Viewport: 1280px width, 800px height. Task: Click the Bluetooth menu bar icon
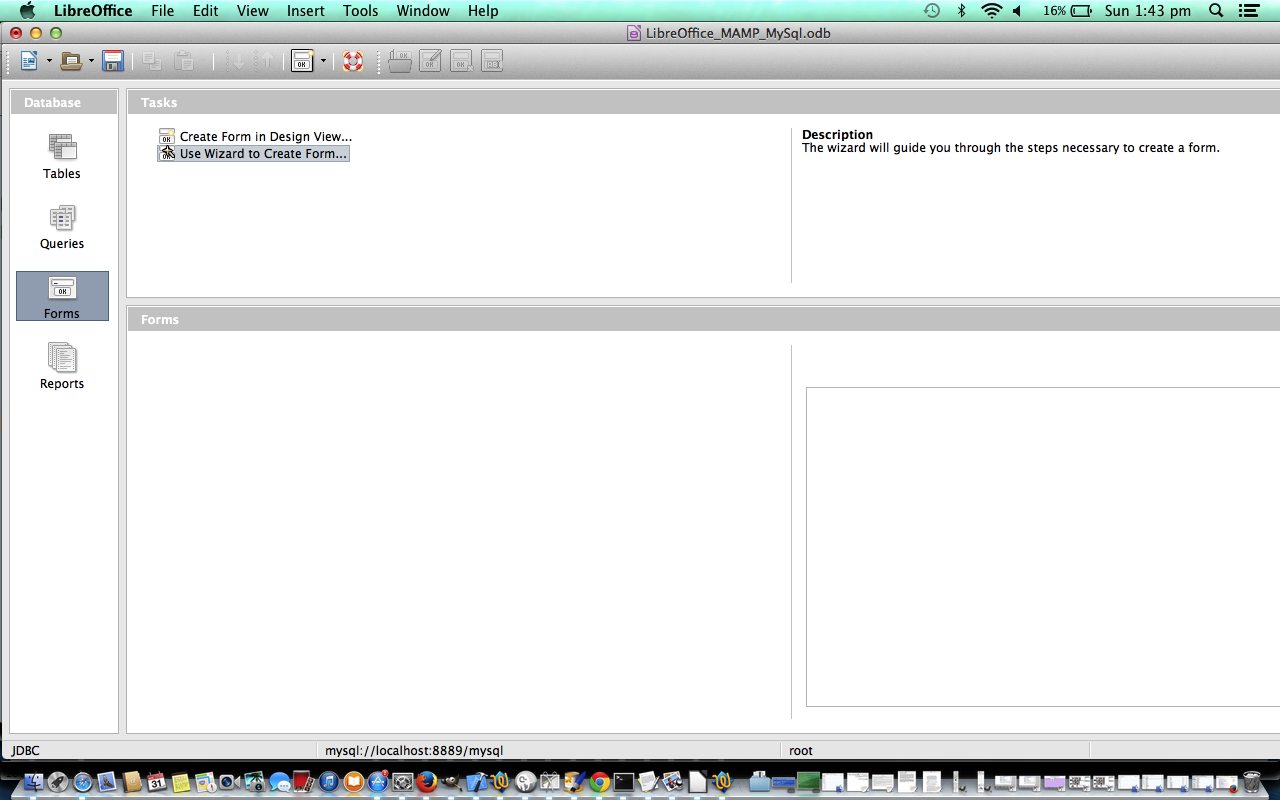(x=961, y=11)
